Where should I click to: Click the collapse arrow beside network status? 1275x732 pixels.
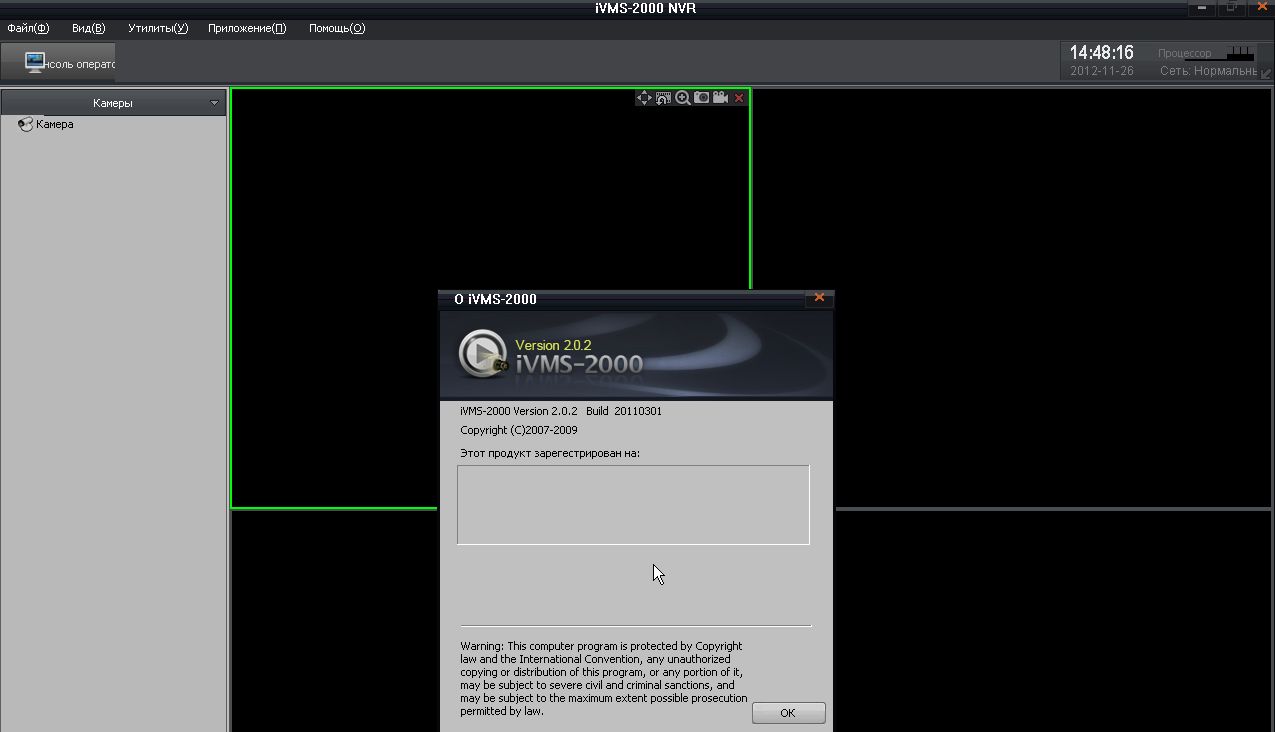[x=1266, y=73]
